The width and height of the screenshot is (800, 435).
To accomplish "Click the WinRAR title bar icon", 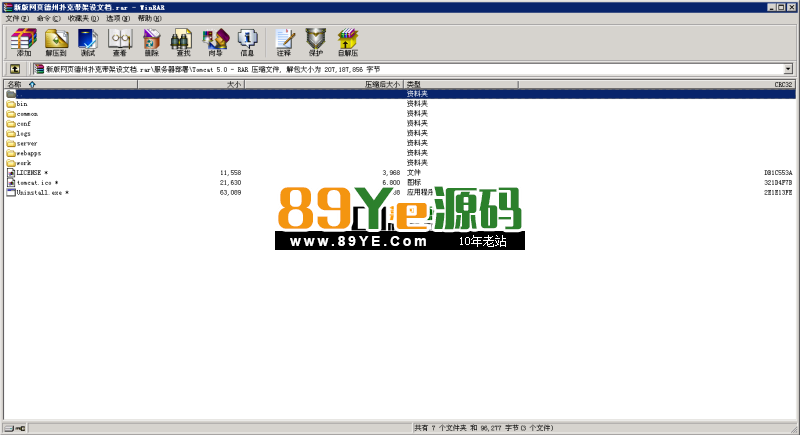I will pyautogui.click(x=8, y=7).
